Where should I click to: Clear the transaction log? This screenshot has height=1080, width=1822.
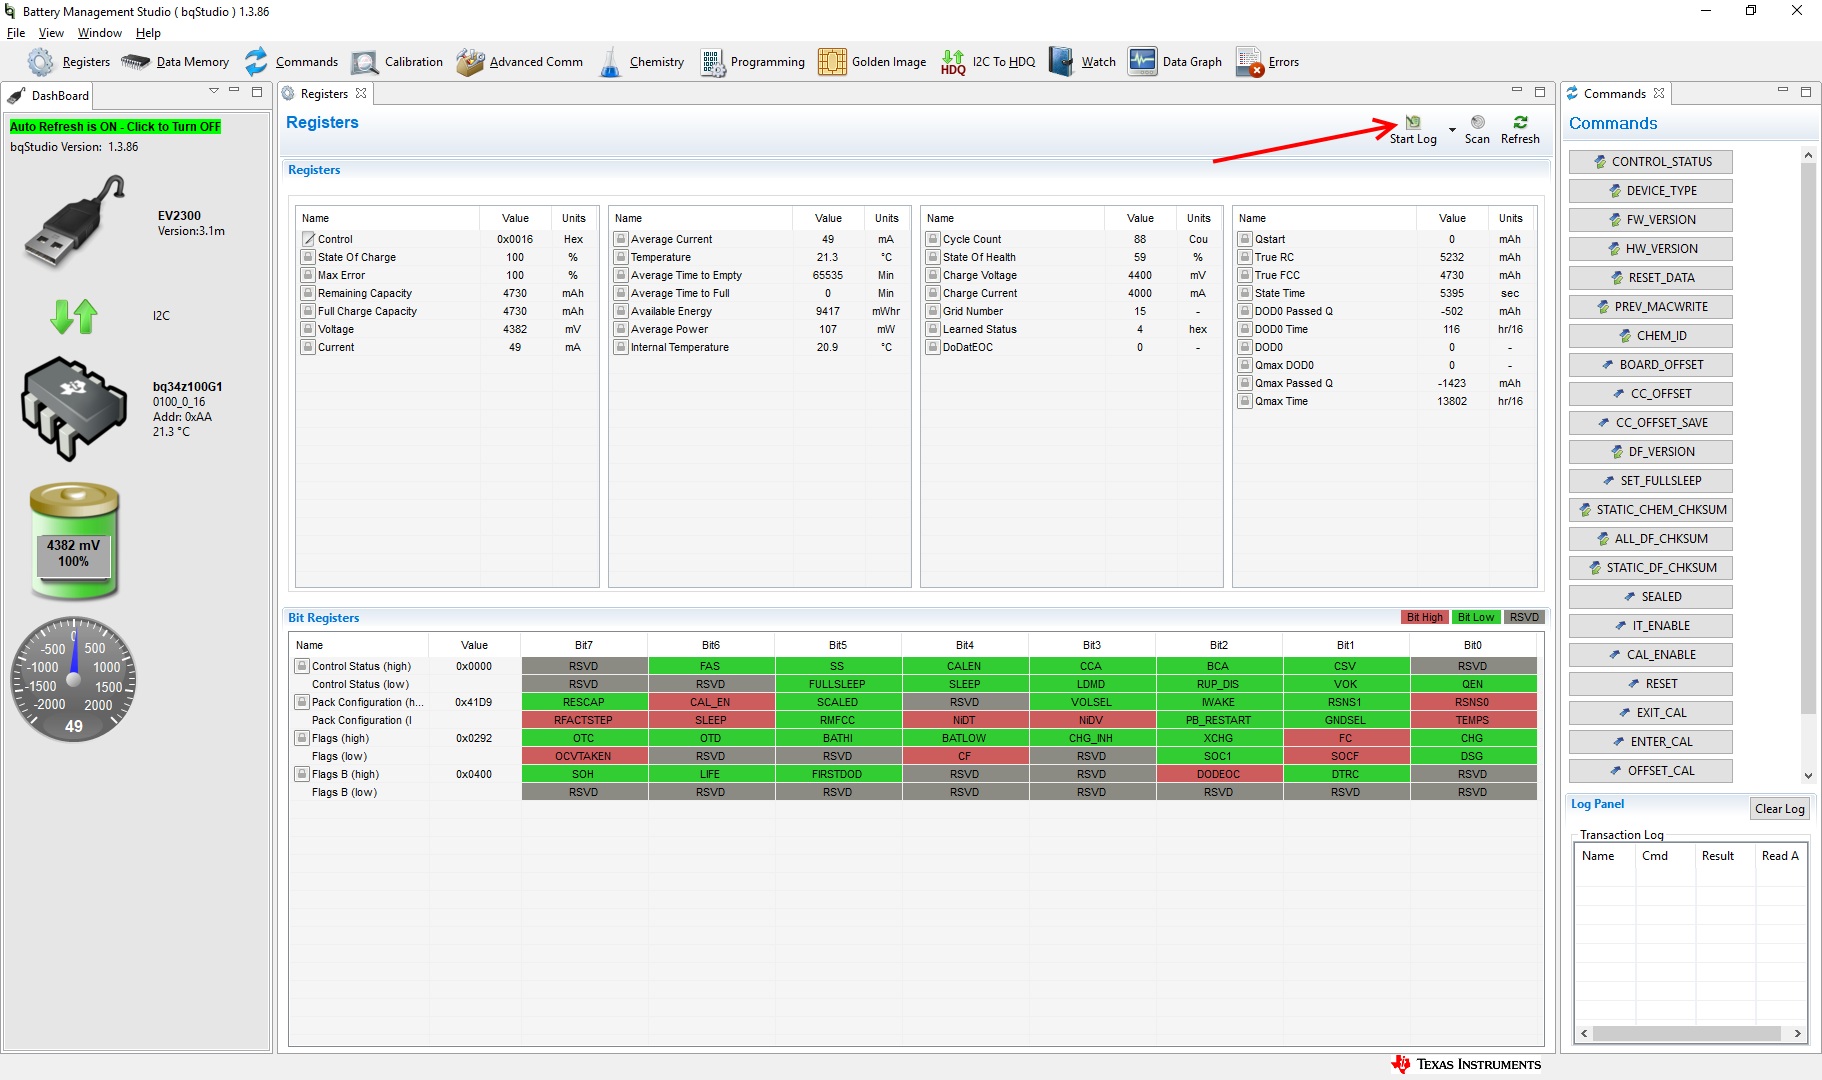[1780, 809]
